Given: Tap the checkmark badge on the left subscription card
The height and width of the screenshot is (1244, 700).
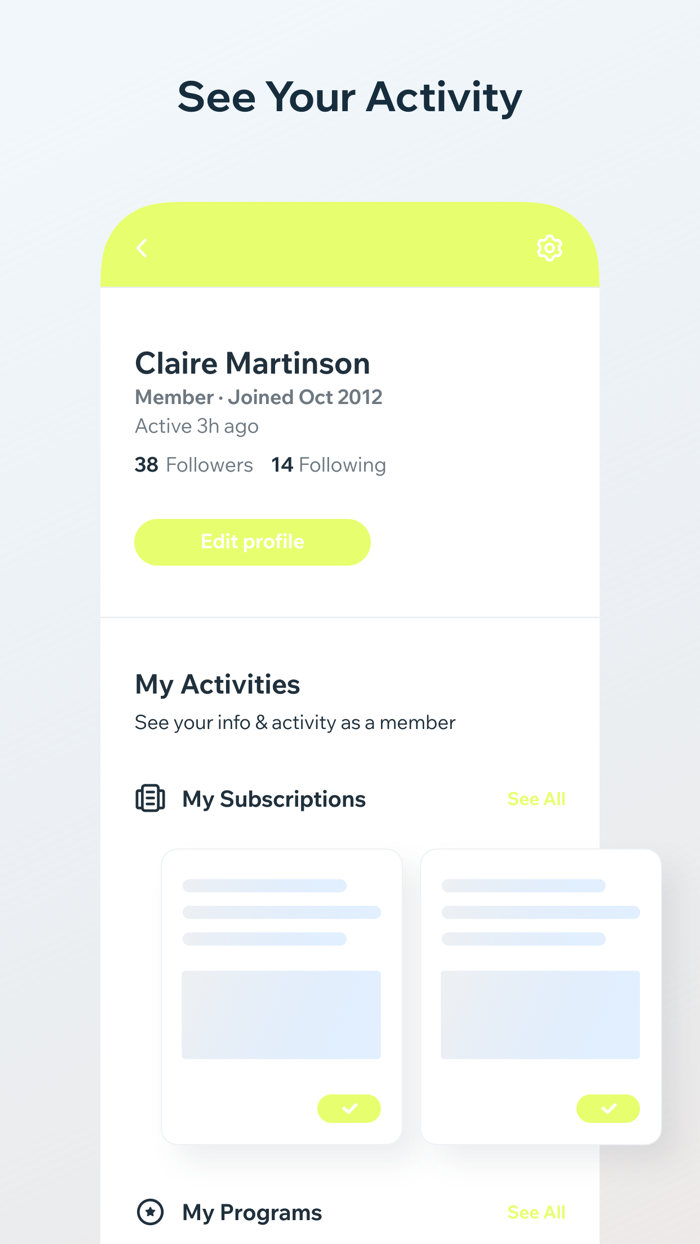Looking at the screenshot, I should (x=349, y=1109).
